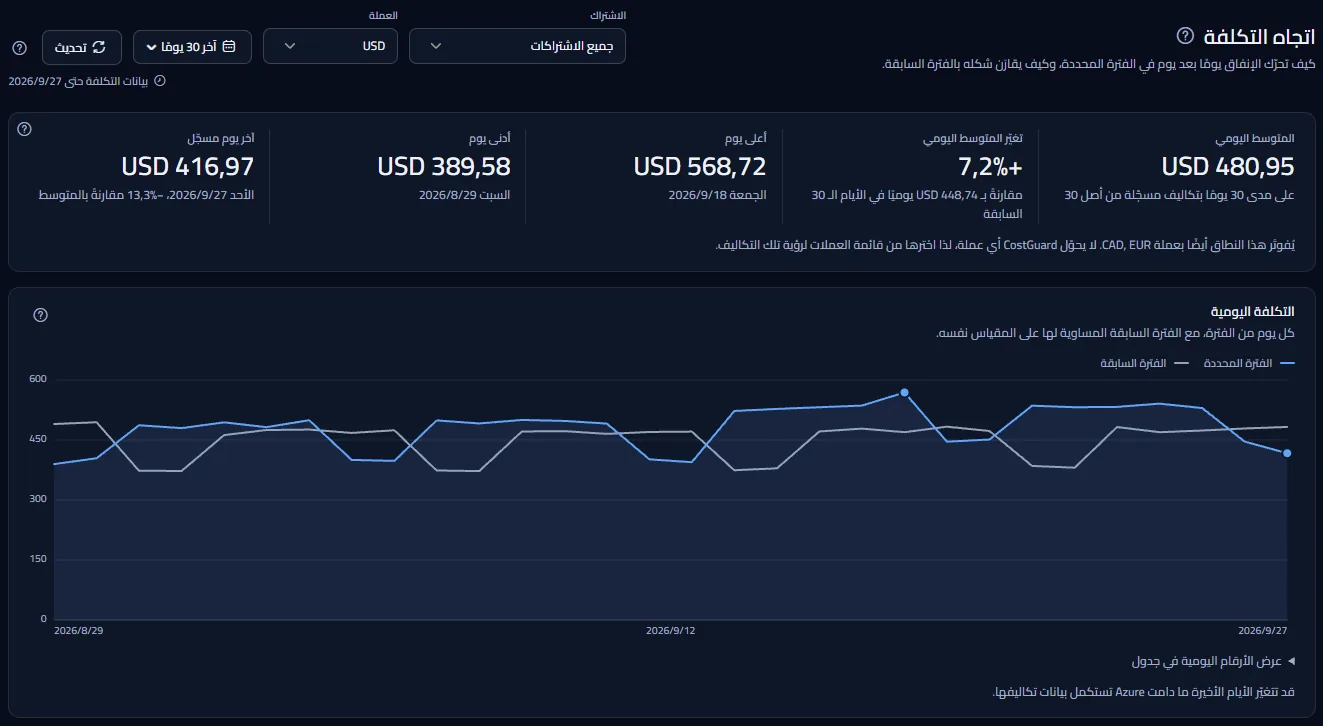Viewport: 1323px width, 726px height.
Task: Click the last data point on chart line
Action: point(1287,453)
